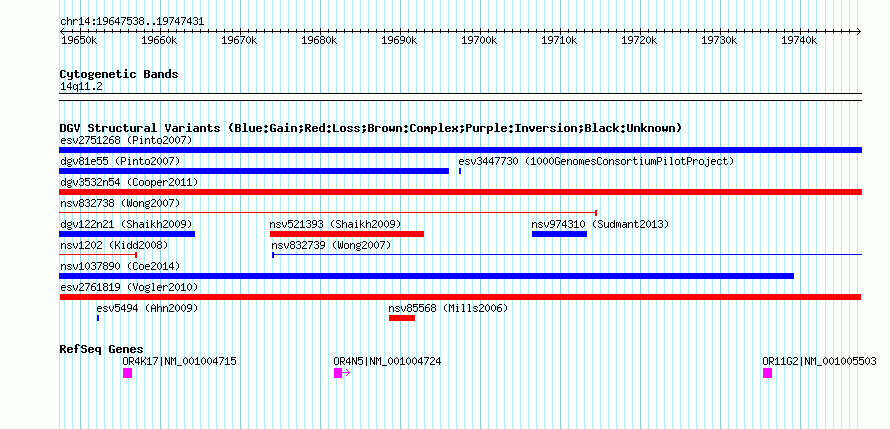Open esv5494 (Ahn2009) label
The height and width of the screenshot is (429, 890).
[147, 308]
